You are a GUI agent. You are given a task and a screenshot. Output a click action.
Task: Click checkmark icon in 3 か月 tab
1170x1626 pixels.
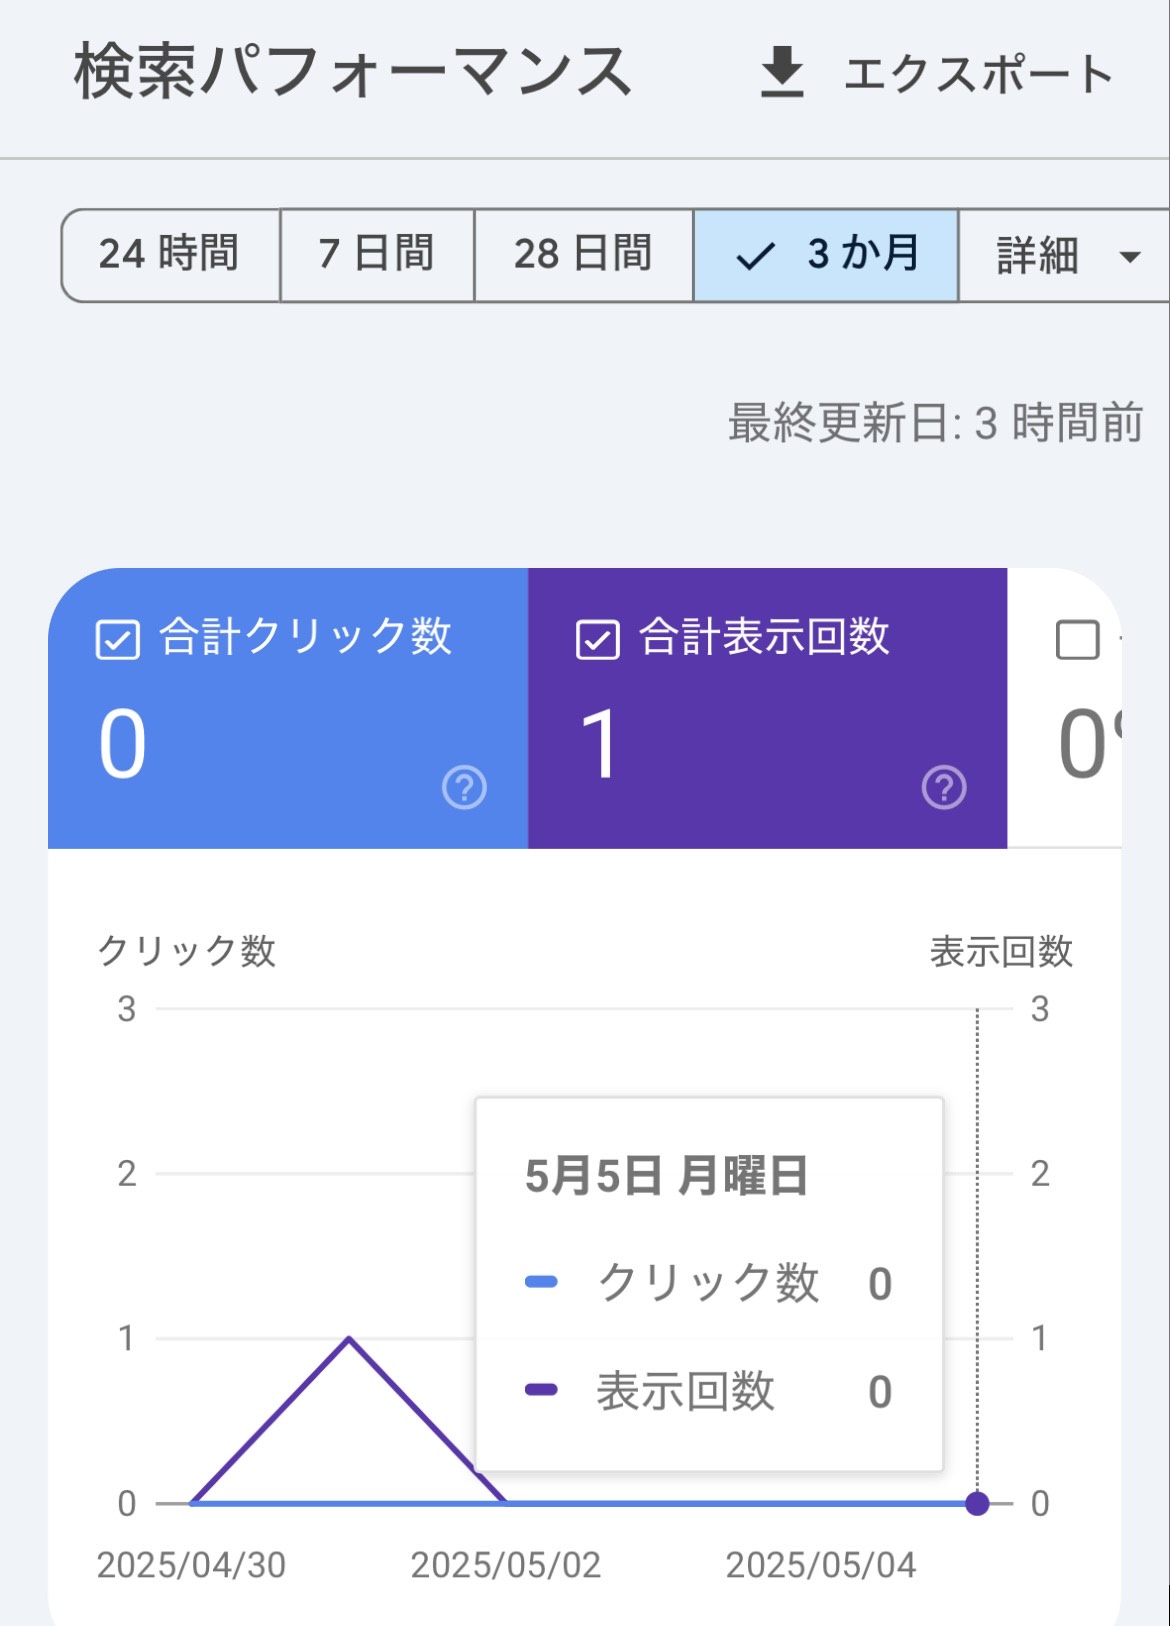click(x=755, y=257)
